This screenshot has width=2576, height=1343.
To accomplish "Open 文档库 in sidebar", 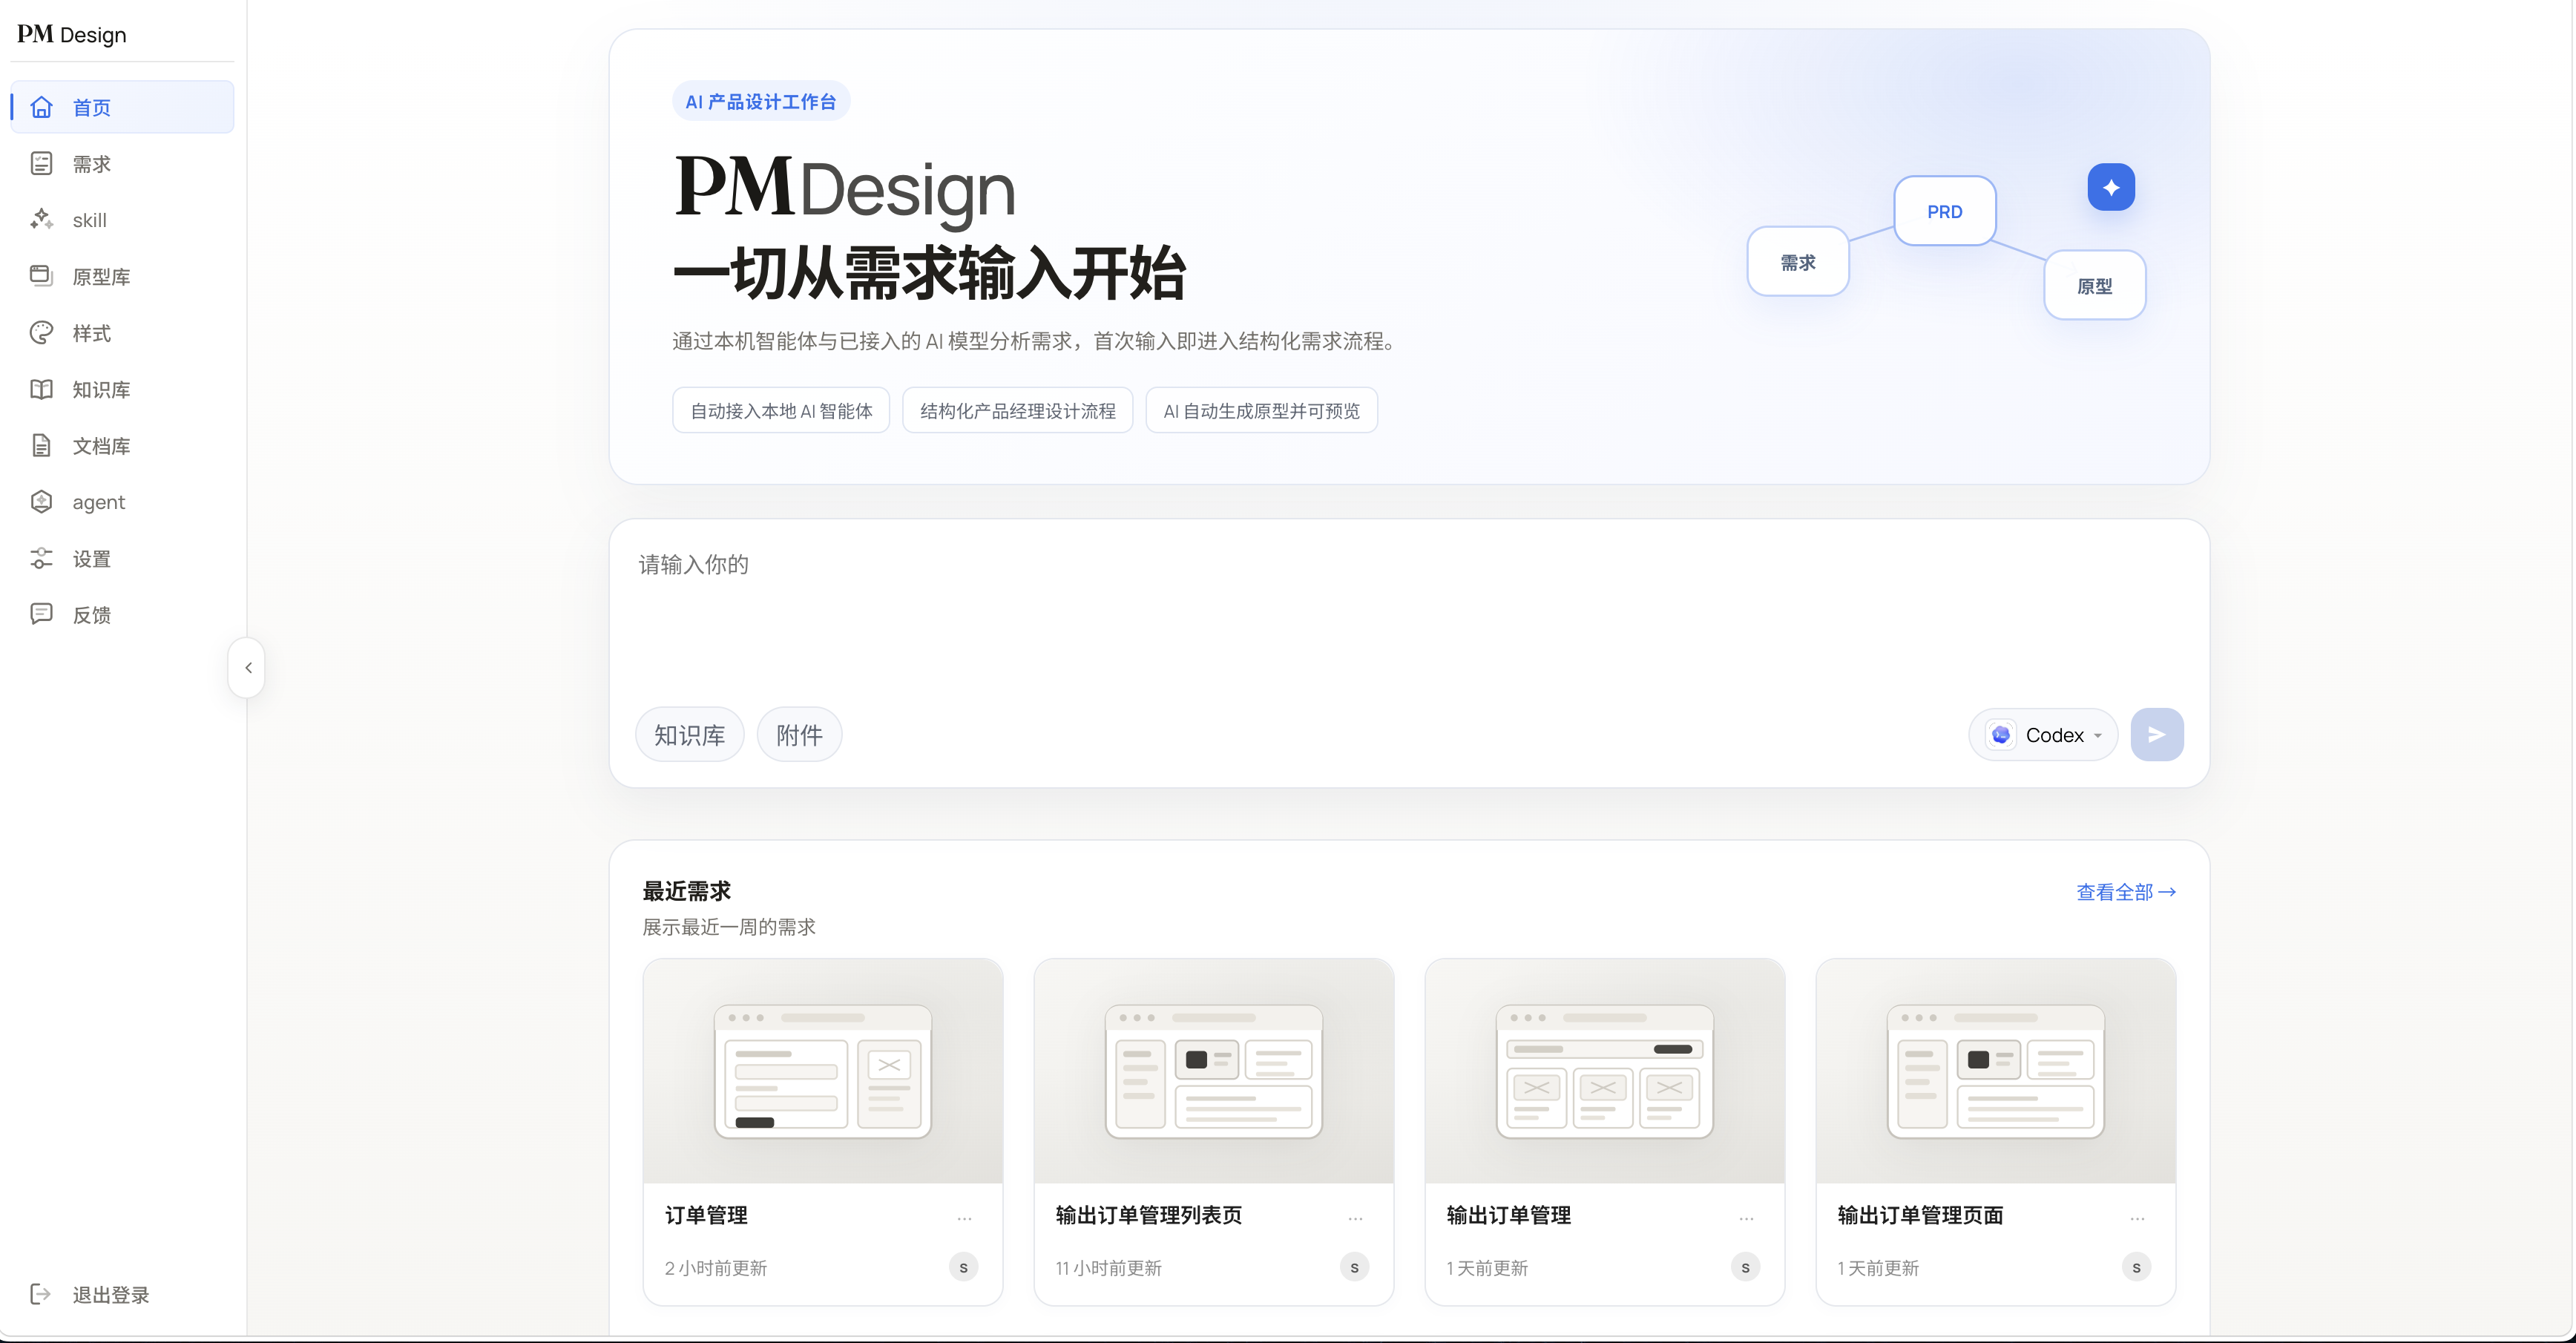I will [x=122, y=445].
